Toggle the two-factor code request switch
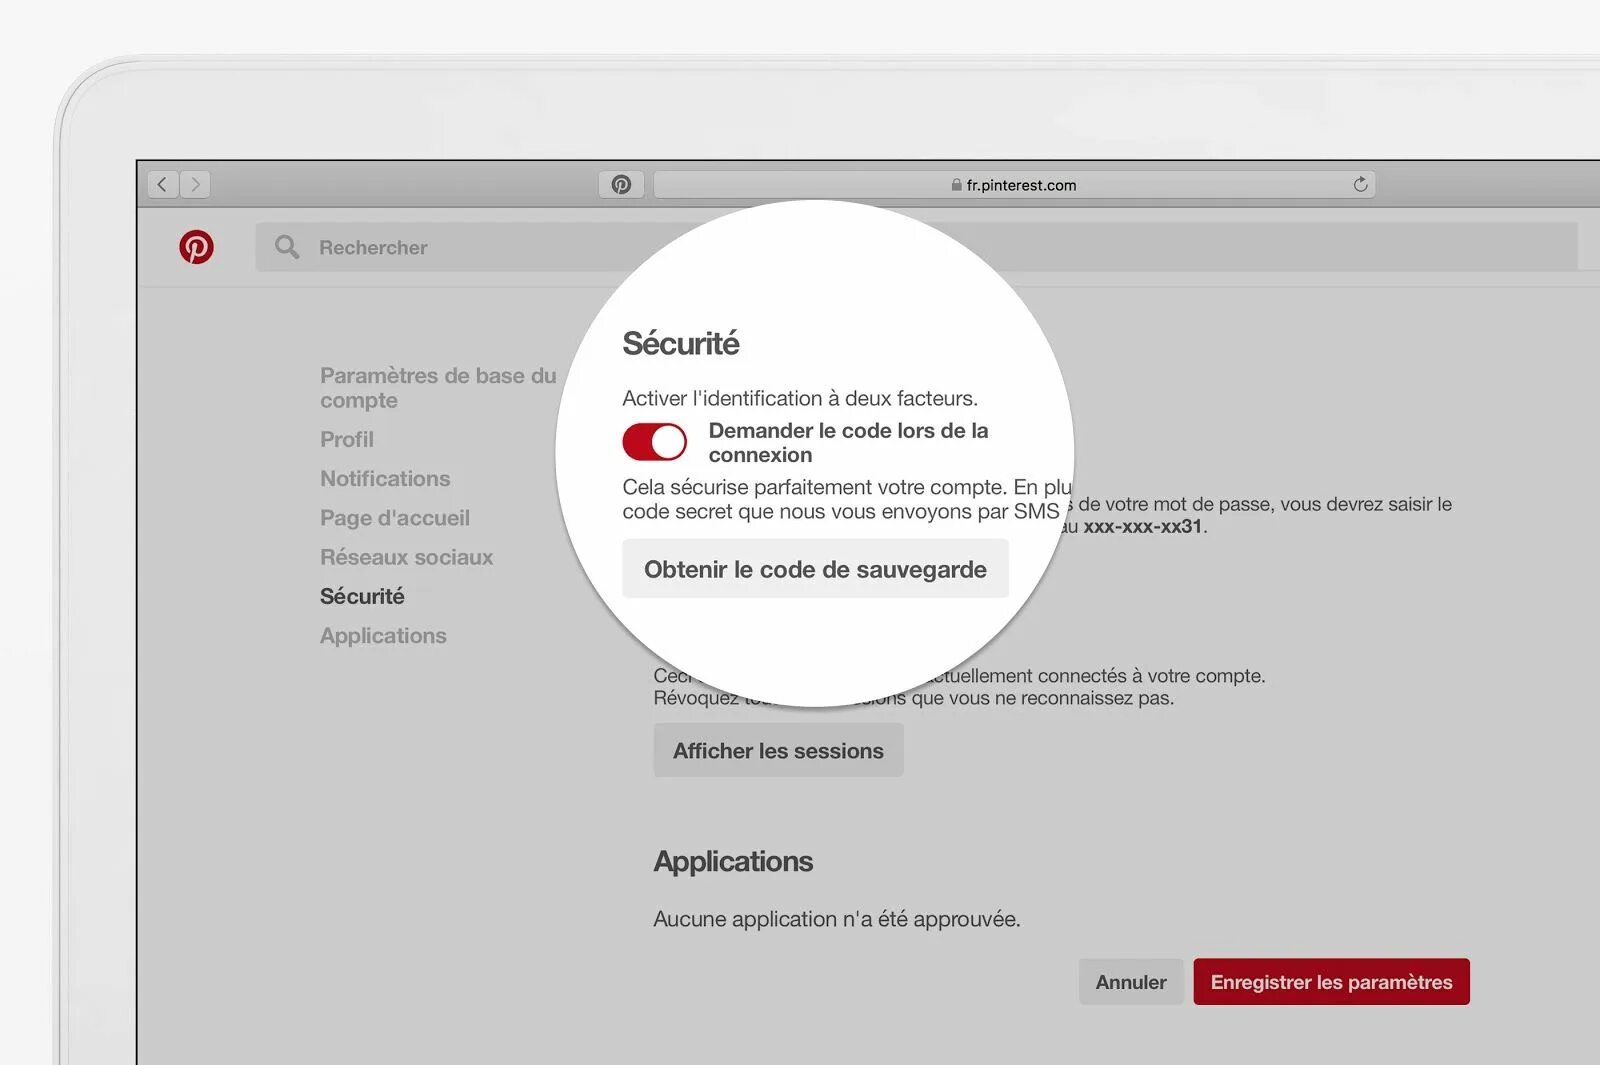This screenshot has width=1600, height=1065. [654, 441]
